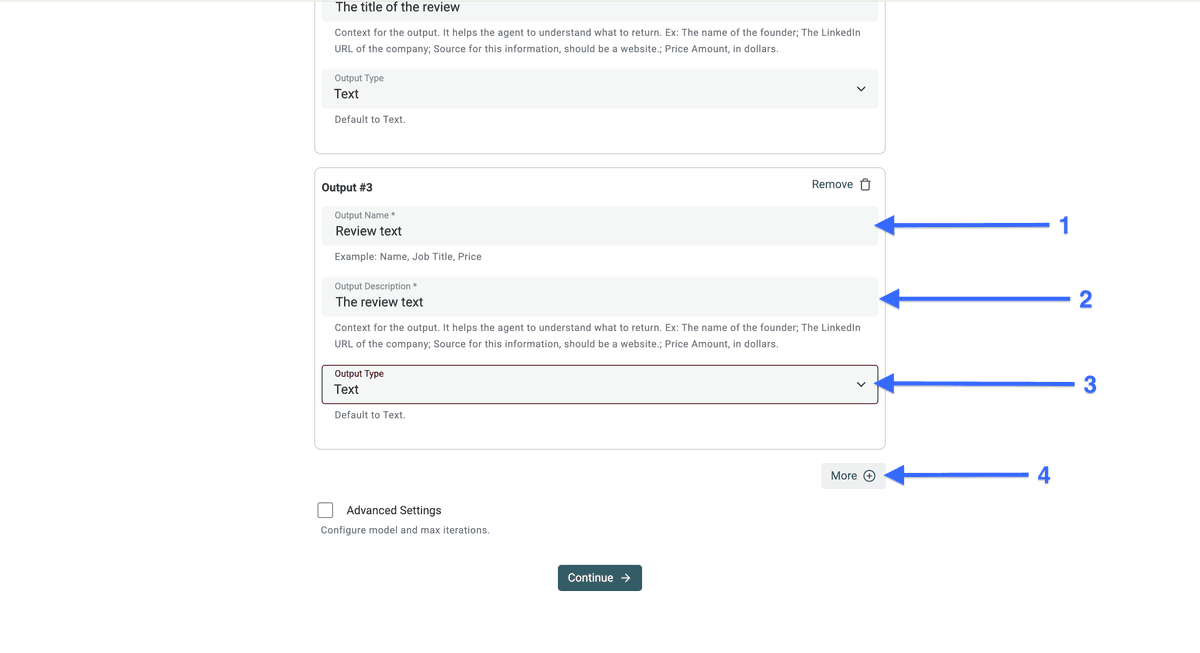1200x653 pixels.
Task: Click the More button label
Action: (x=844, y=476)
